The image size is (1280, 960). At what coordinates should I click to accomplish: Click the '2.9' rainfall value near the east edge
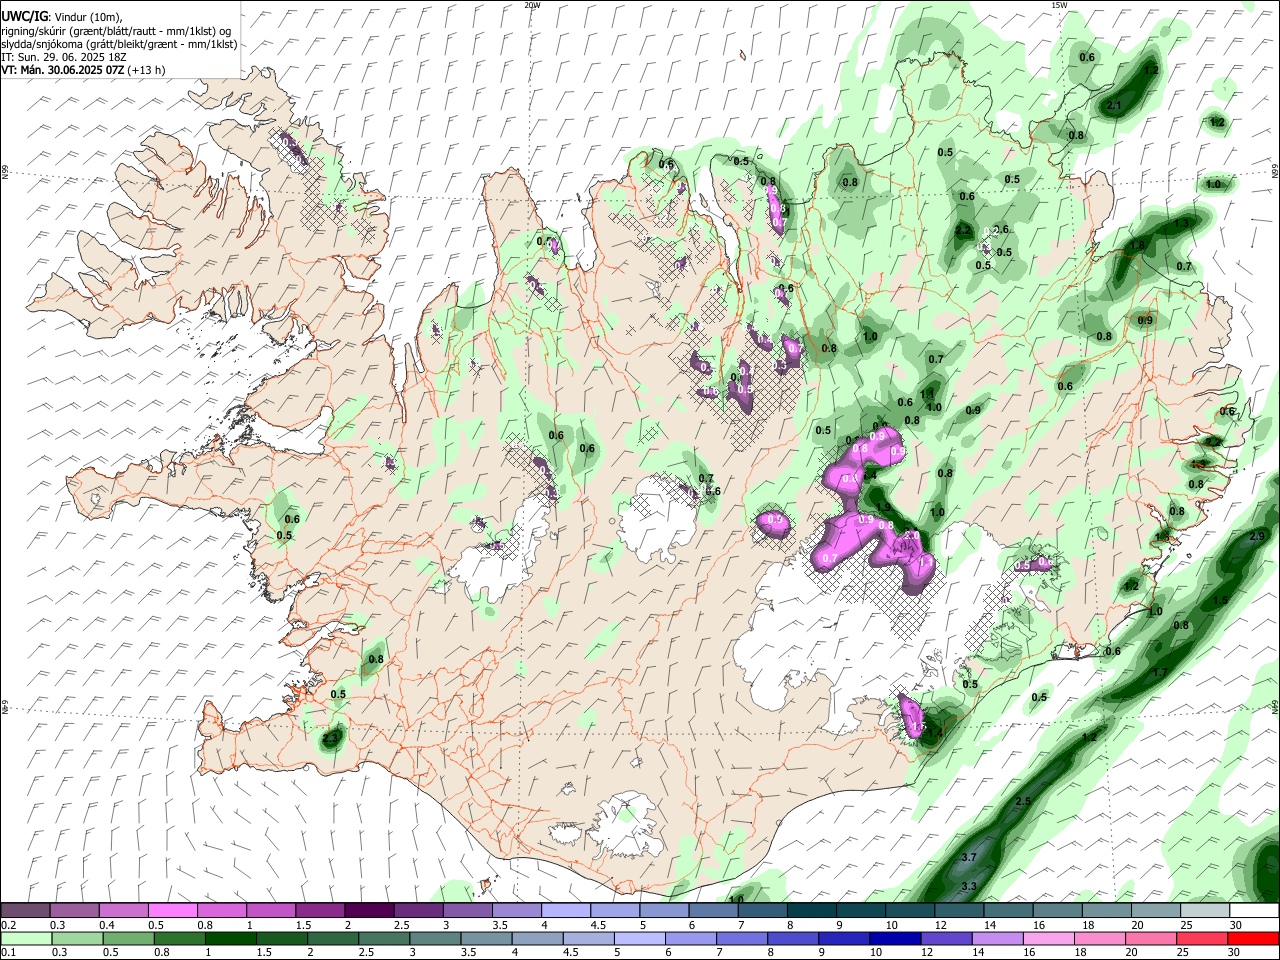pyautogui.click(x=1258, y=537)
